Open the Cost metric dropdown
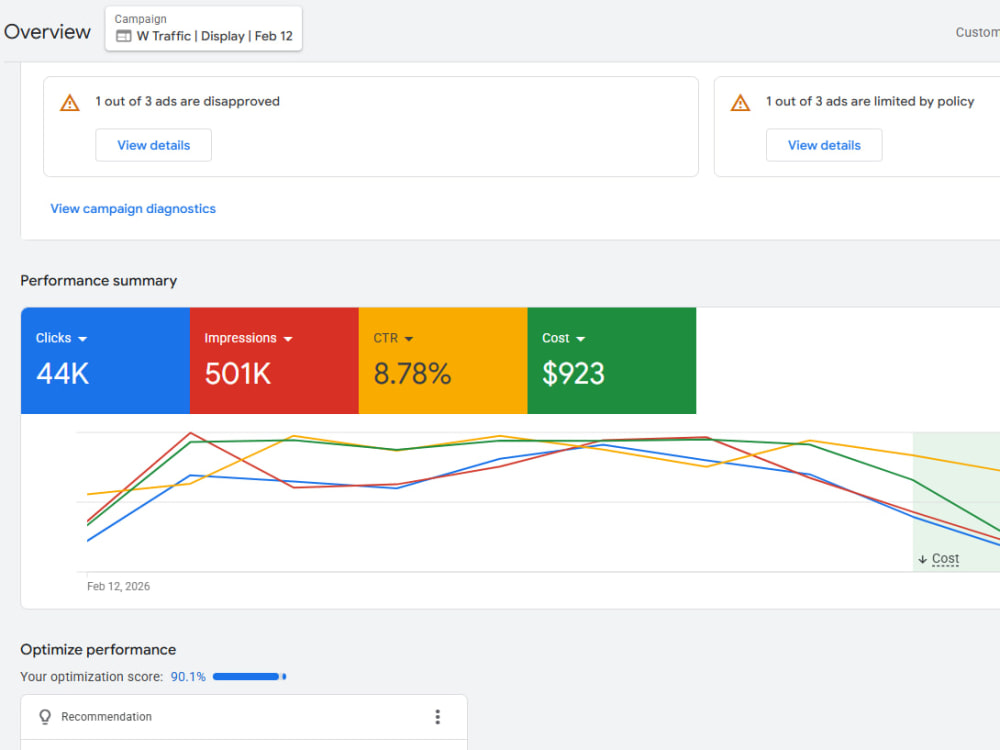 pyautogui.click(x=563, y=338)
